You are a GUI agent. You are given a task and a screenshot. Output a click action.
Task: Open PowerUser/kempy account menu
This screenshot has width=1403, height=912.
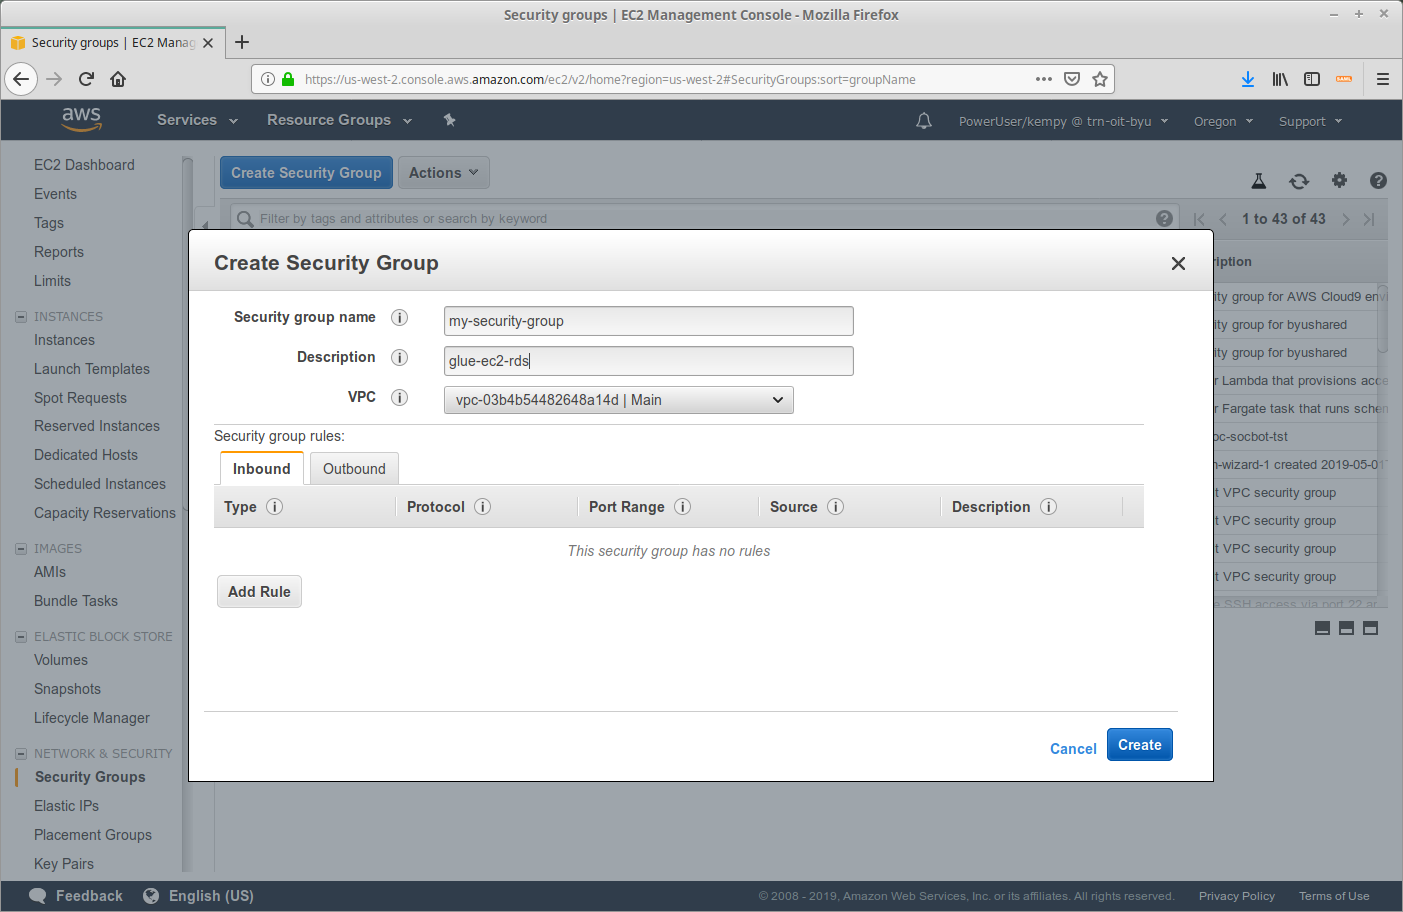tap(1063, 121)
